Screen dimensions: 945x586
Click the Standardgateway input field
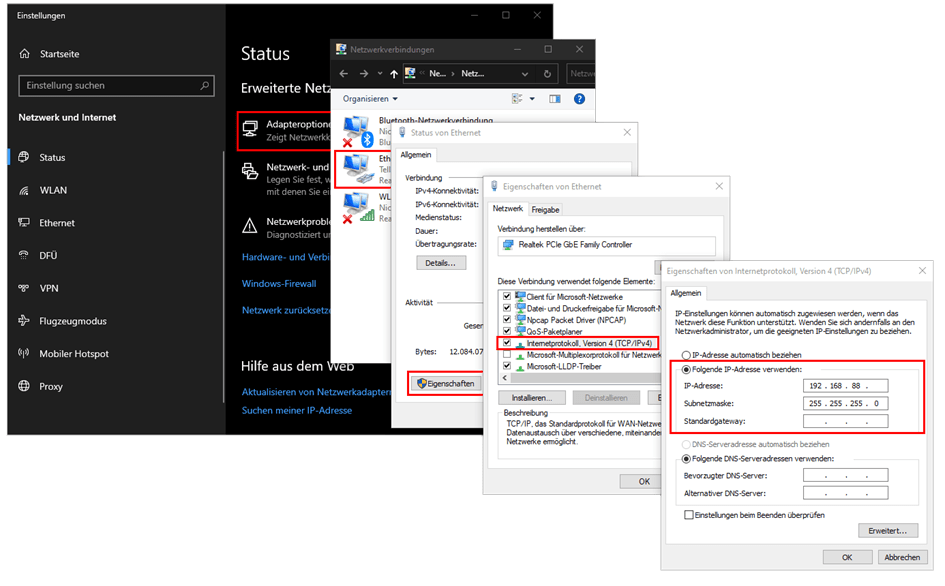[844, 421]
